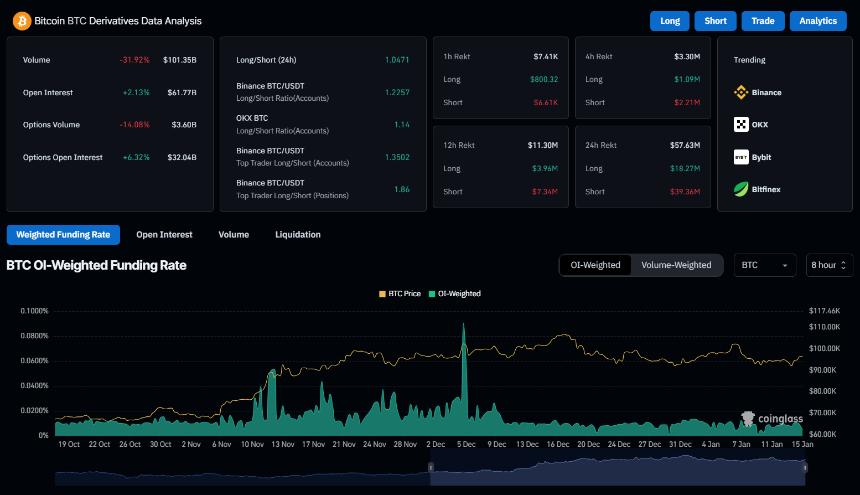The image size is (860, 495).
Task: Click the 4h Rekt total $3.30M
Action: 687,56
